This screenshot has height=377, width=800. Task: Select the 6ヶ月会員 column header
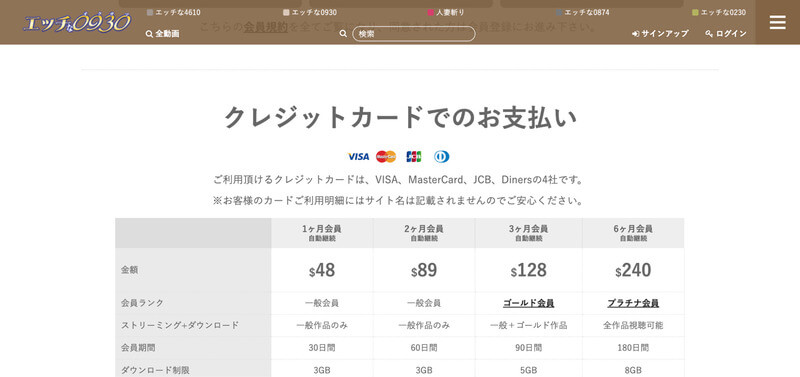633,233
